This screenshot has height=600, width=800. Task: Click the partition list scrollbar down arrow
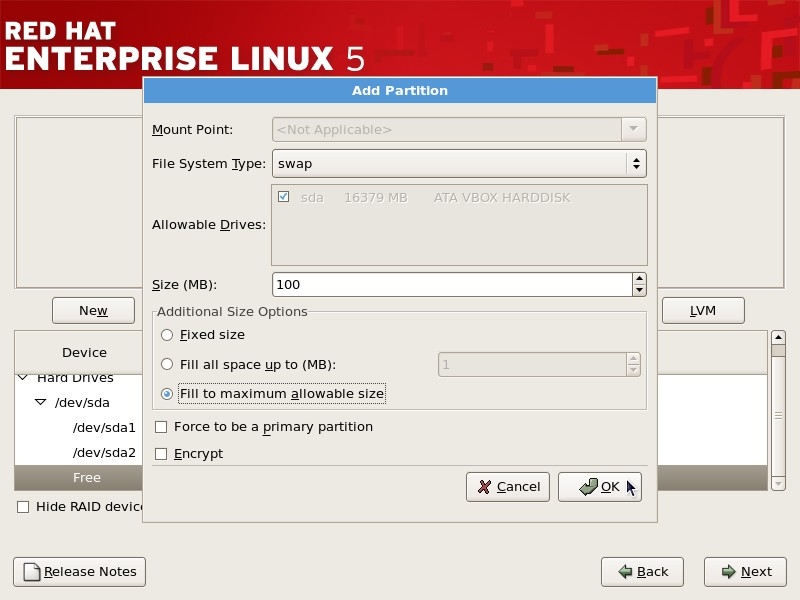pyautogui.click(x=778, y=483)
